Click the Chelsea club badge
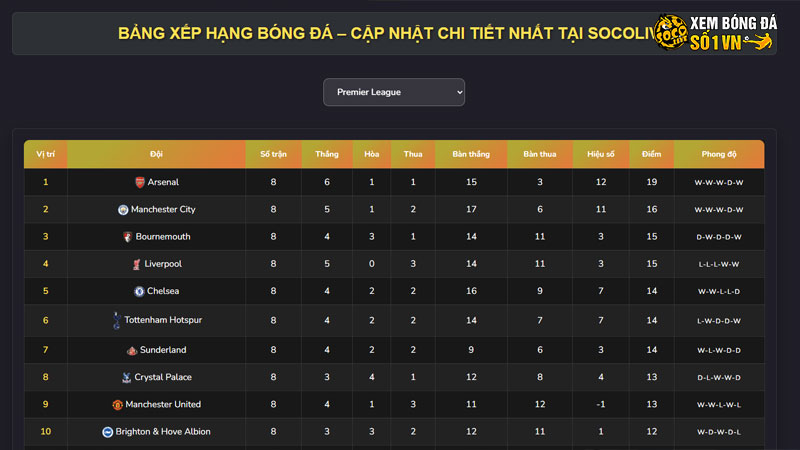 tap(140, 291)
